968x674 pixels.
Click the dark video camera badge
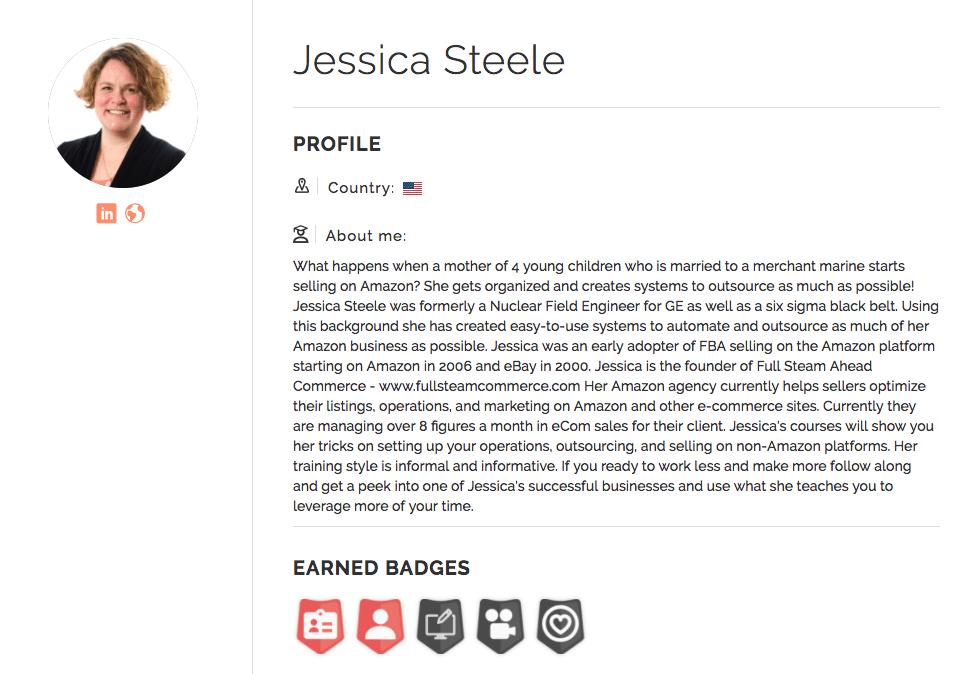[500, 625]
